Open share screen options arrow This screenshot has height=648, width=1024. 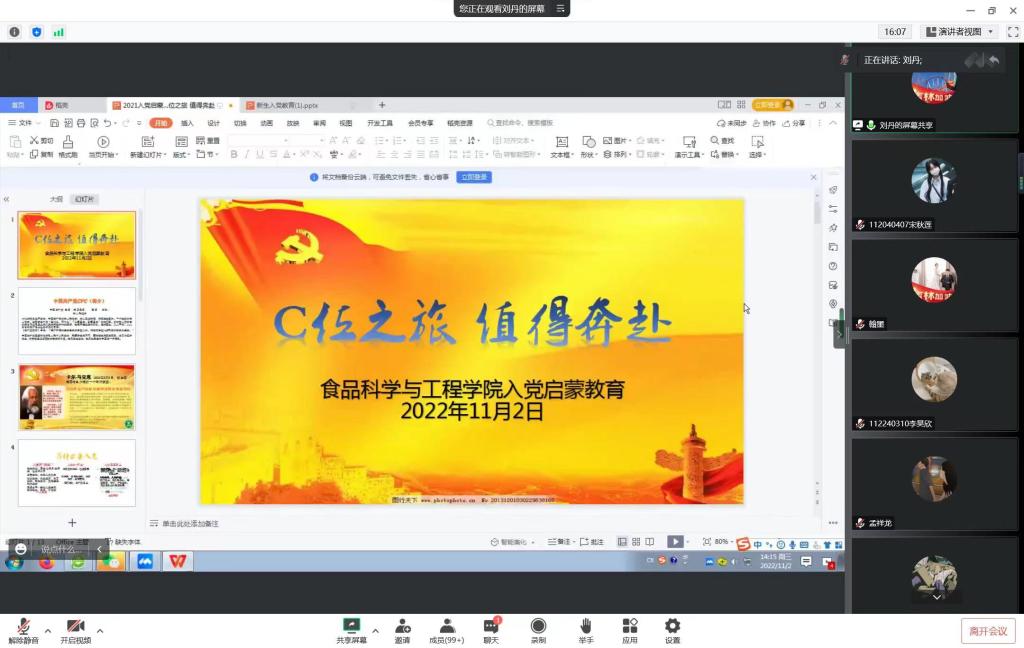click(376, 631)
